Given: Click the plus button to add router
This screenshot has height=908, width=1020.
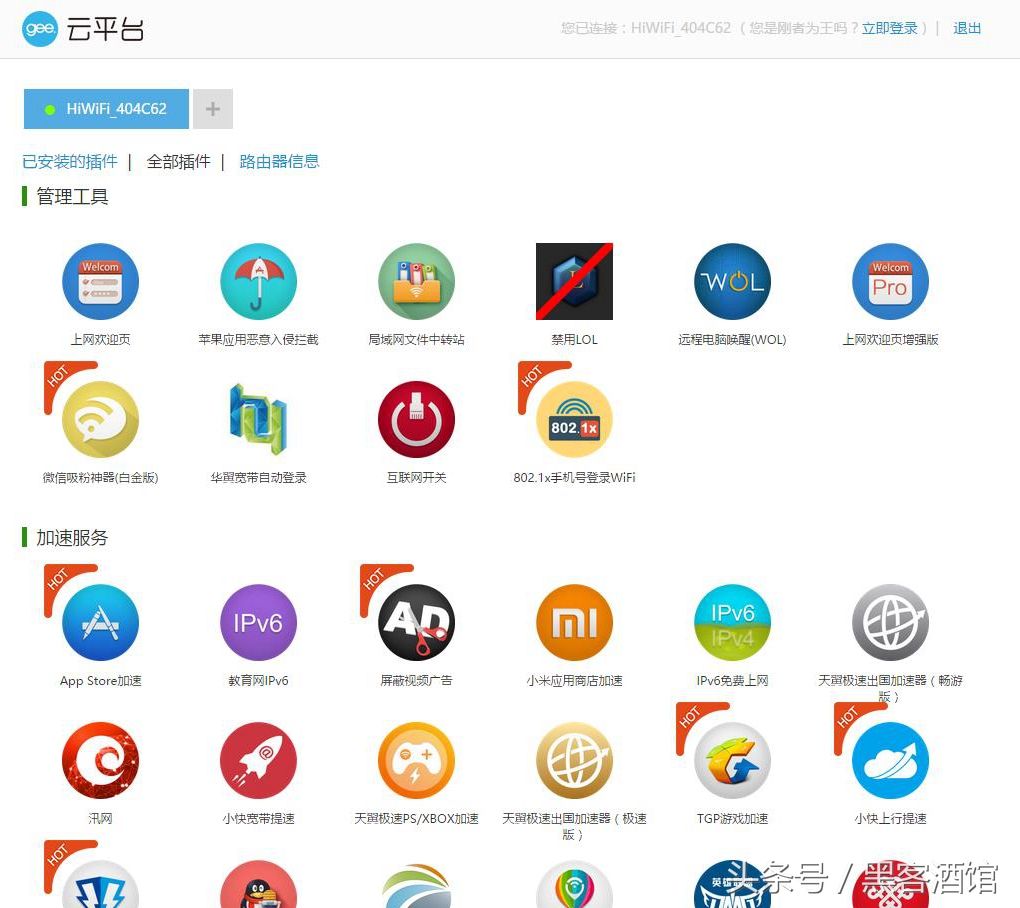Looking at the screenshot, I should coord(213,109).
